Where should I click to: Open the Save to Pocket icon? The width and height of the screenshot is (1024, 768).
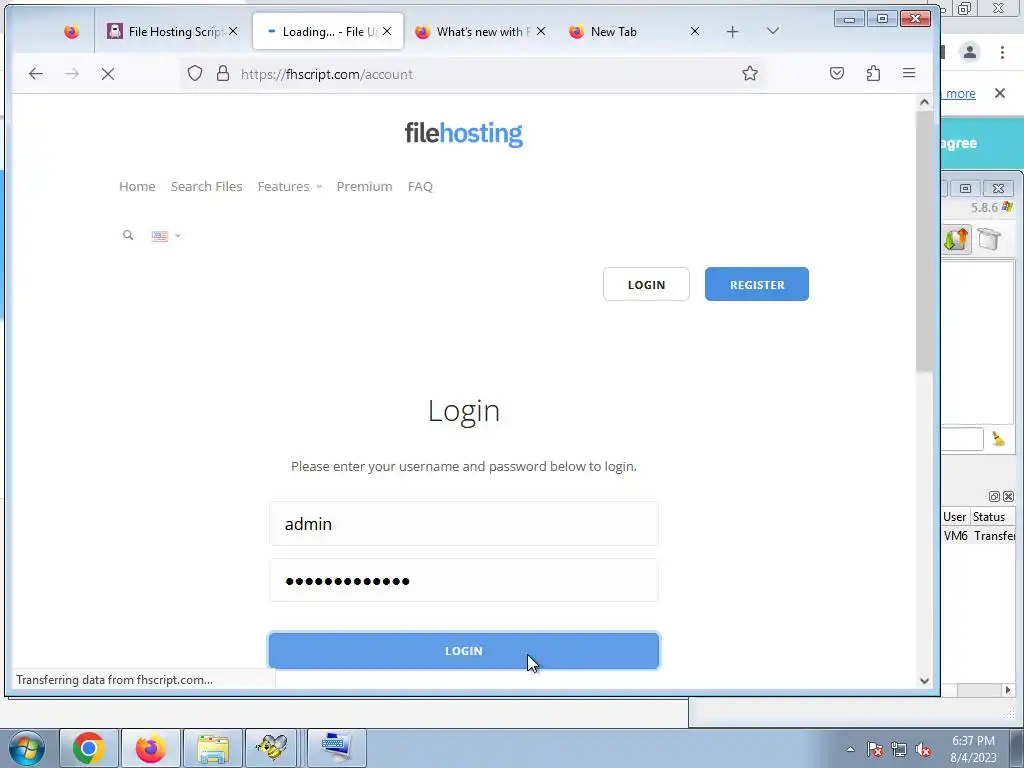click(837, 73)
